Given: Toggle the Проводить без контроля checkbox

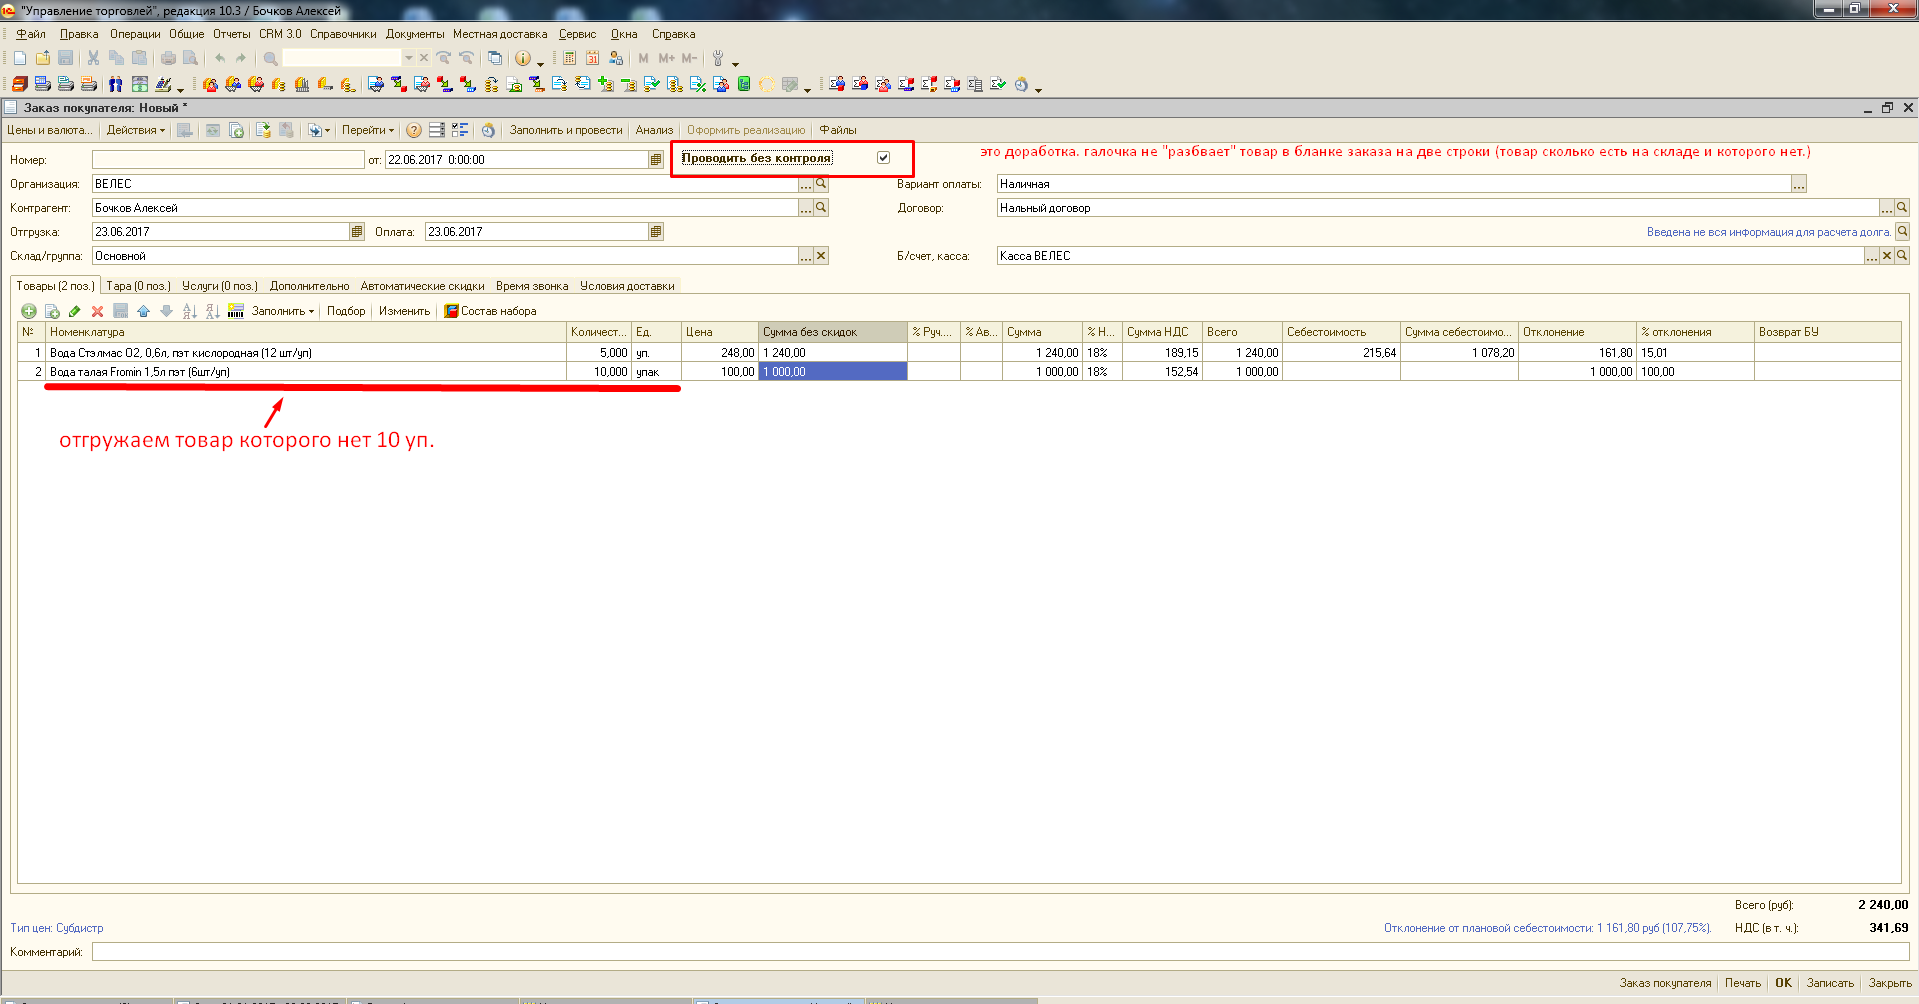Looking at the screenshot, I should point(883,158).
